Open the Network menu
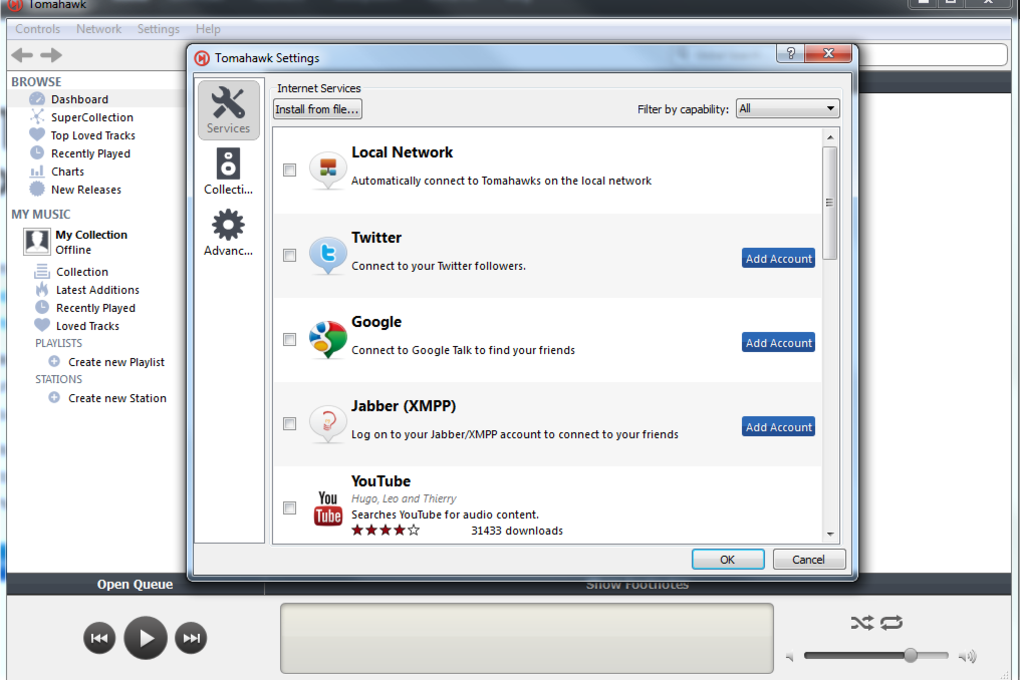Viewport: 1020px width, 680px height. point(99,29)
